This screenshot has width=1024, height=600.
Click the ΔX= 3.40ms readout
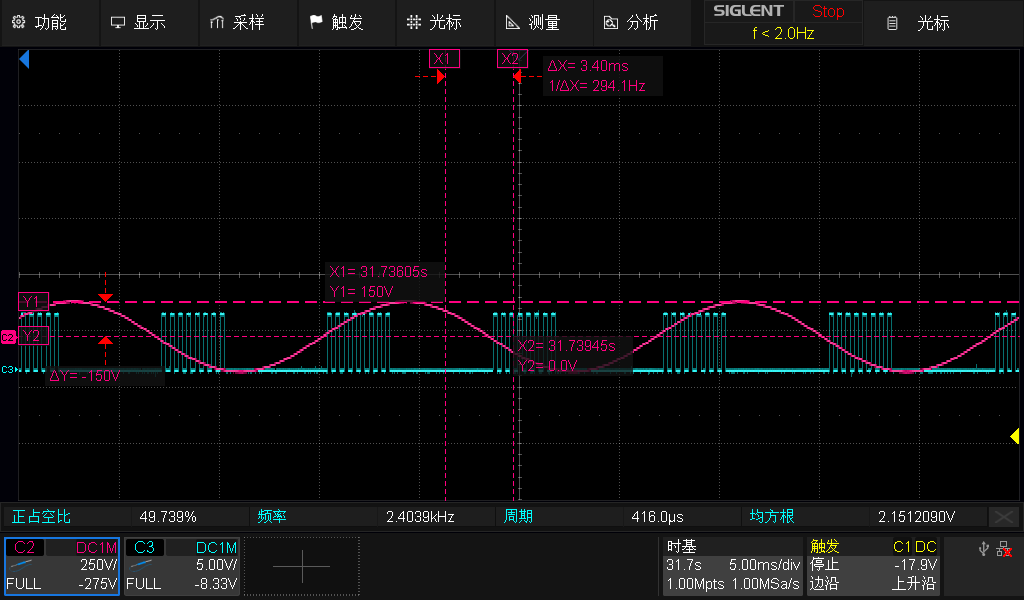pos(588,66)
